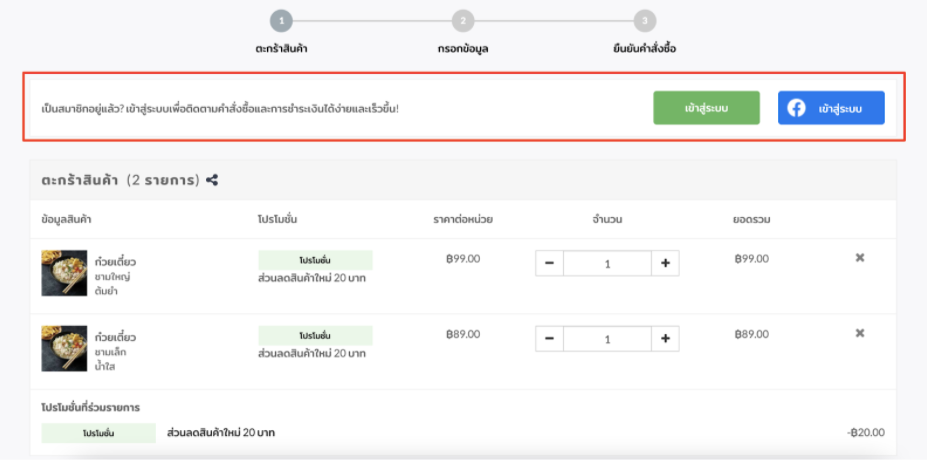927x460 pixels.
Task: Increase quantity for ชามใหญ่ ต้มยำ noodle
Action: (665, 263)
